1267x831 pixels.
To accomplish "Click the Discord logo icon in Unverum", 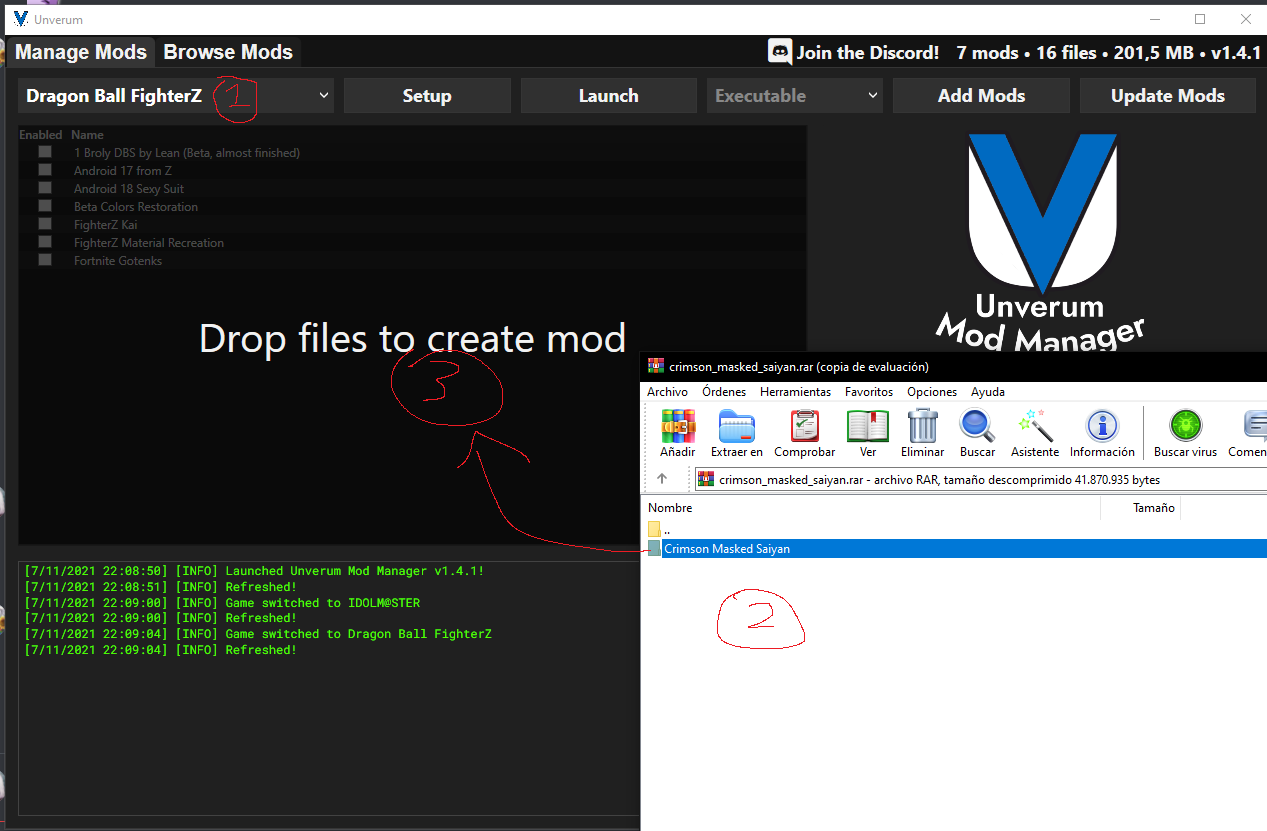I will pos(780,52).
